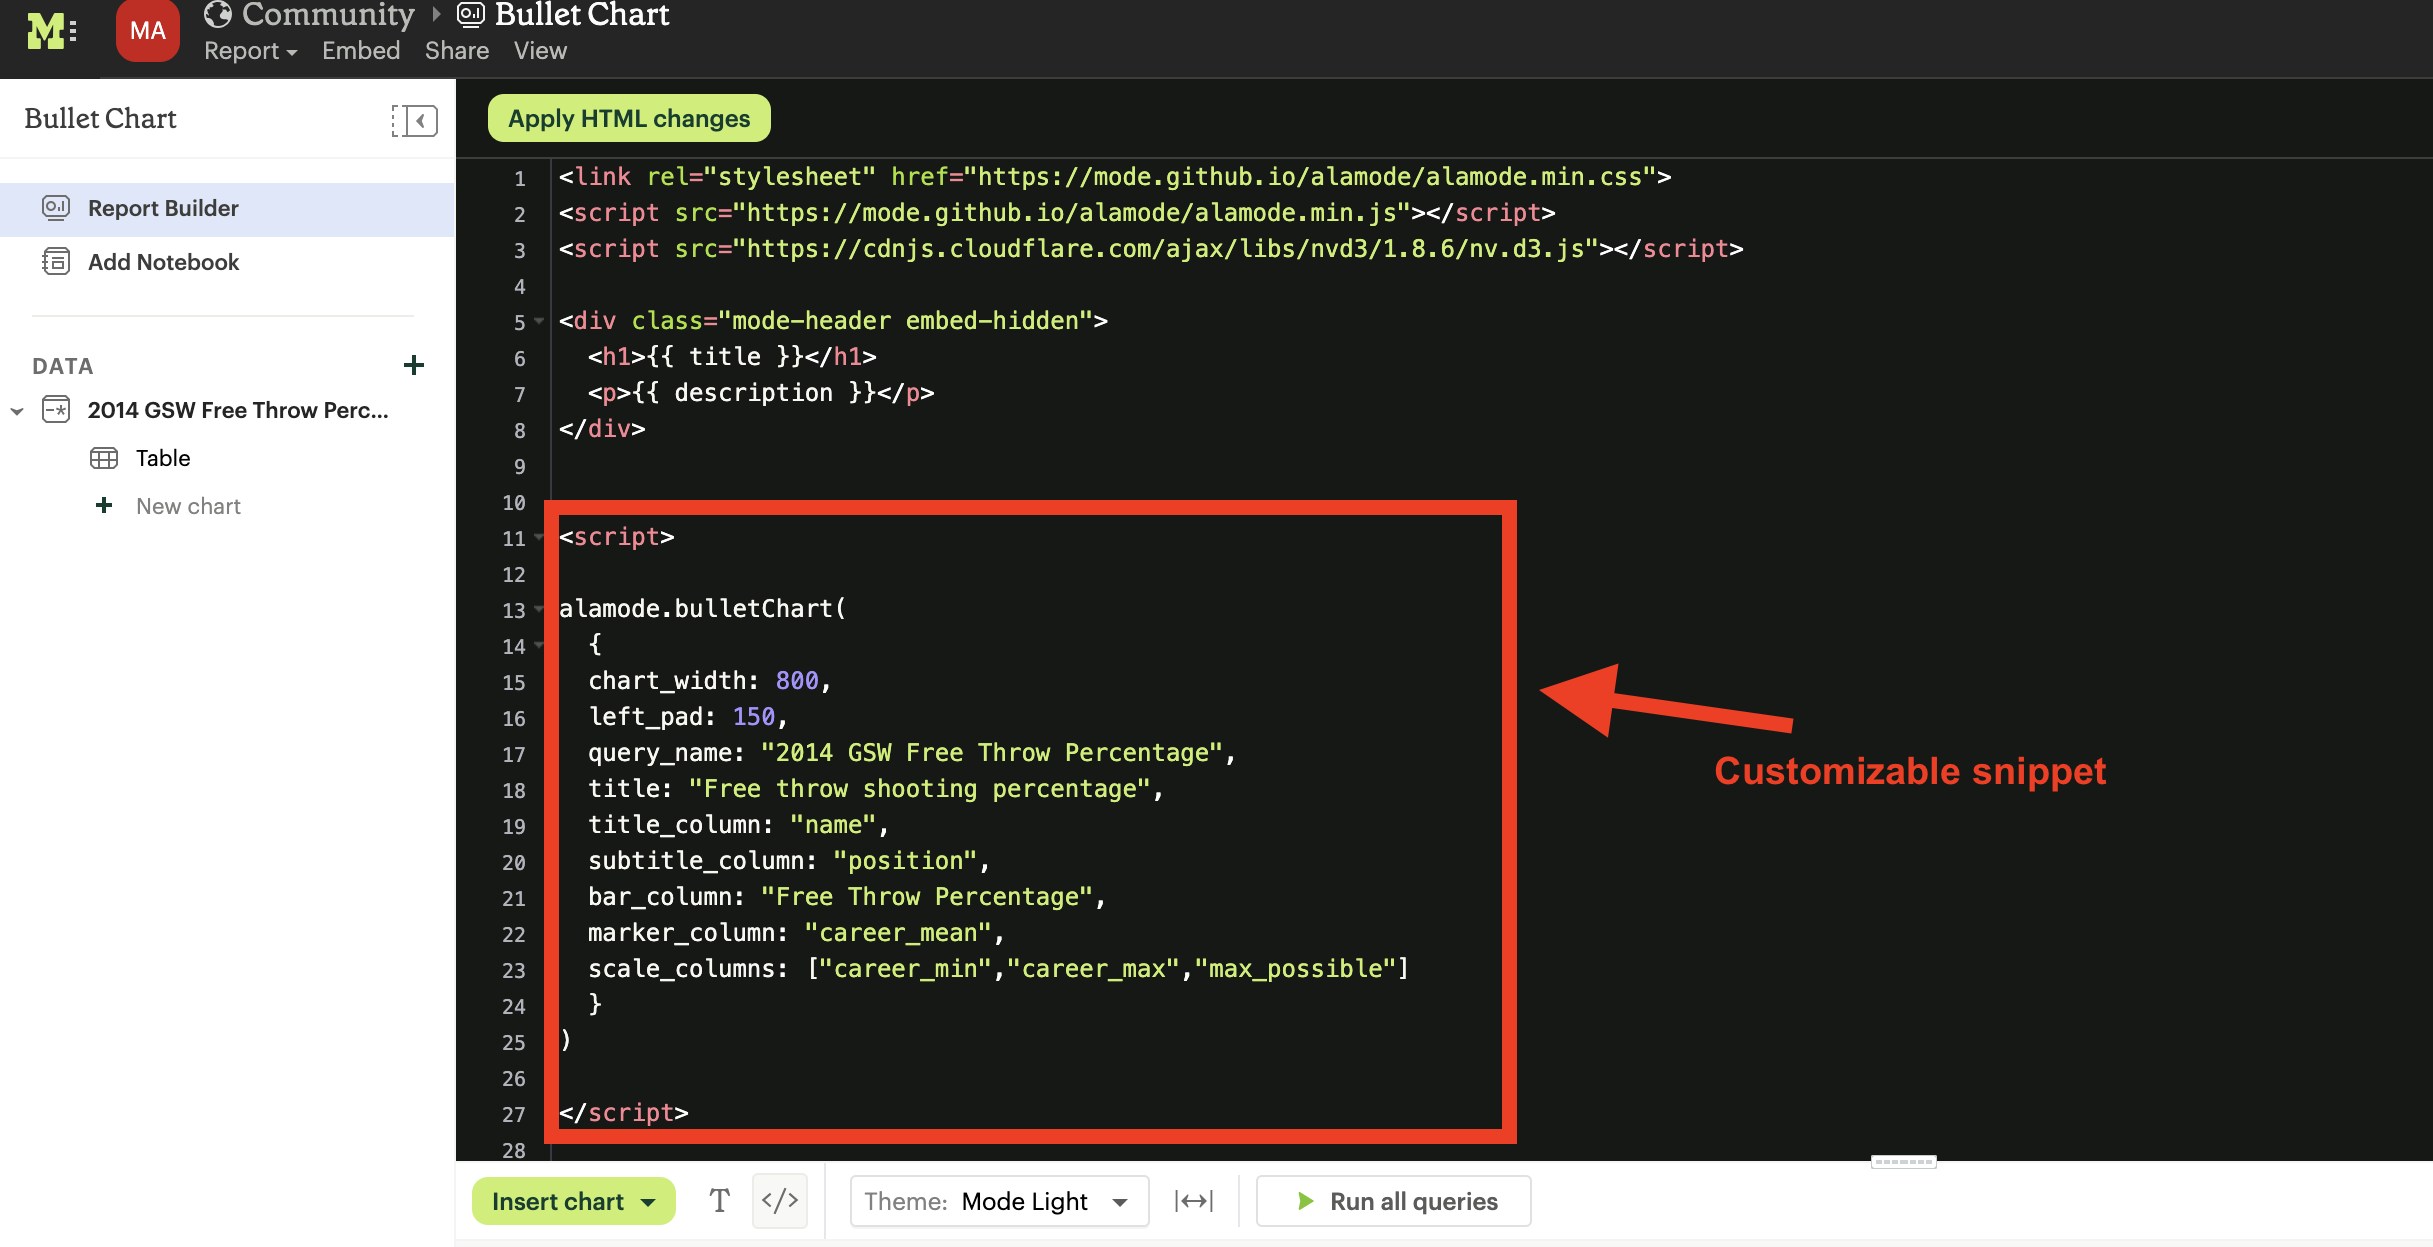Toggle the HTML editor code icon
Viewport: 2433px width, 1247px height.
780,1201
